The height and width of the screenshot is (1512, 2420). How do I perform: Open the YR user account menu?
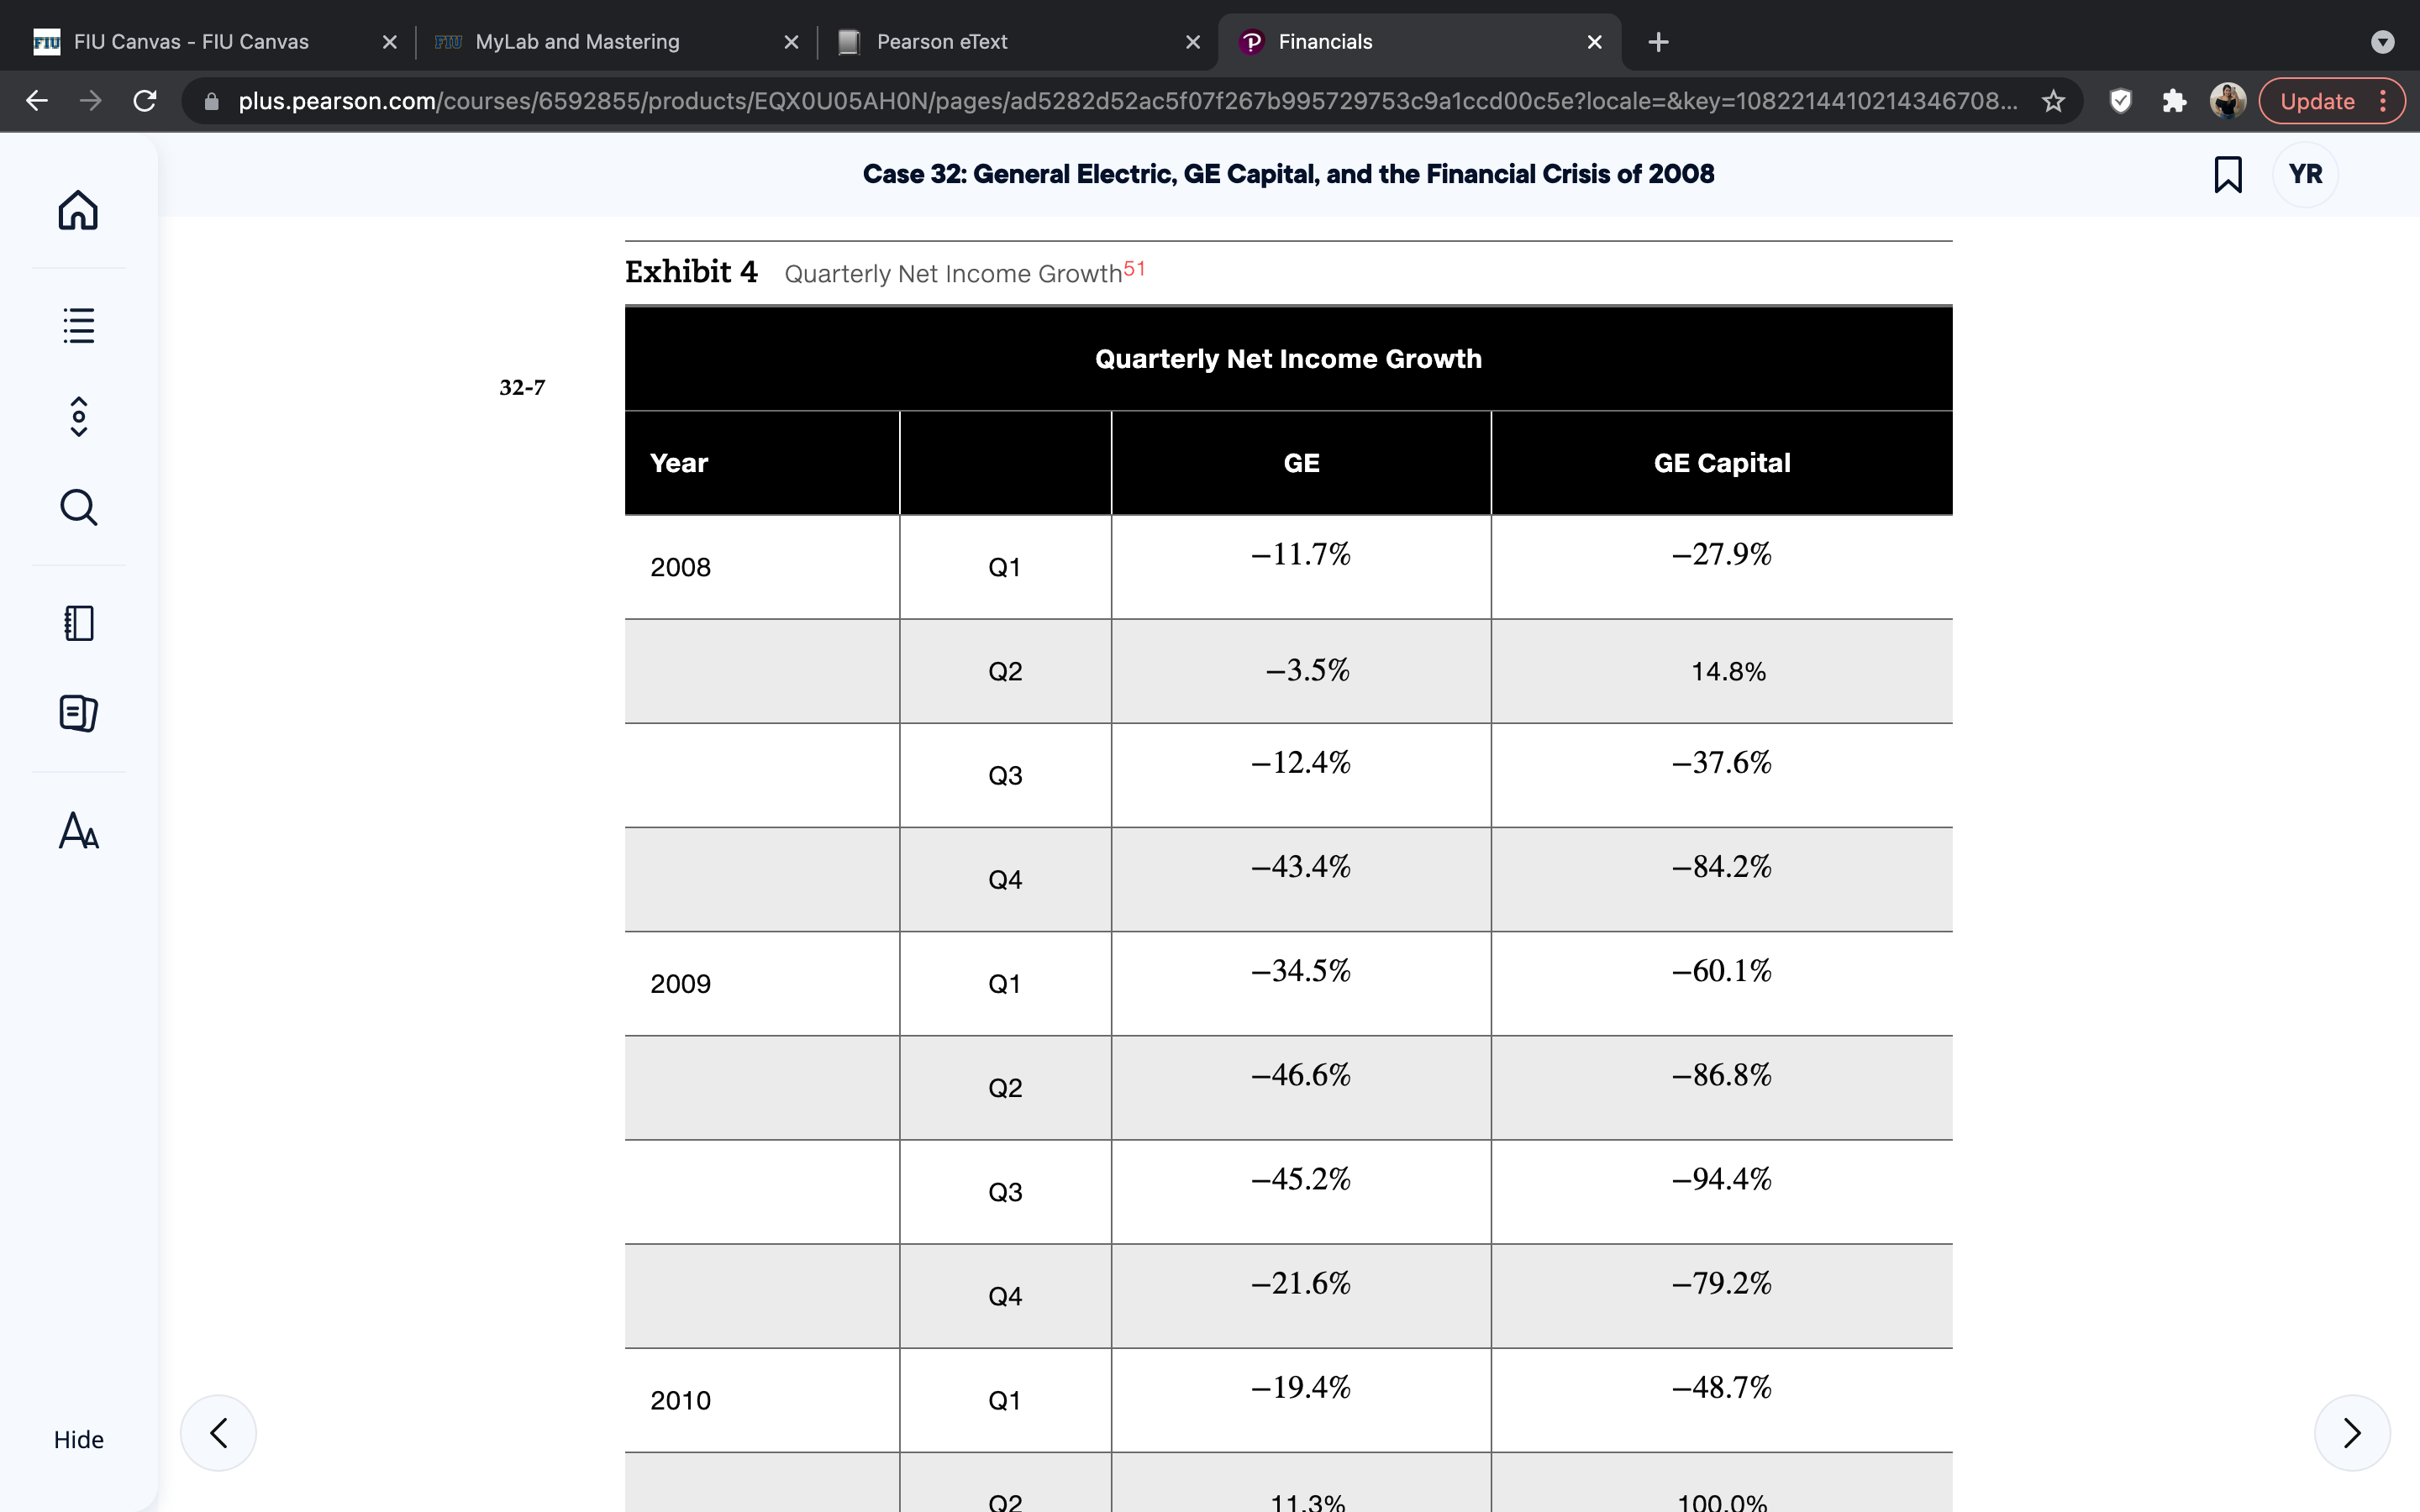tap(2305, 174)
